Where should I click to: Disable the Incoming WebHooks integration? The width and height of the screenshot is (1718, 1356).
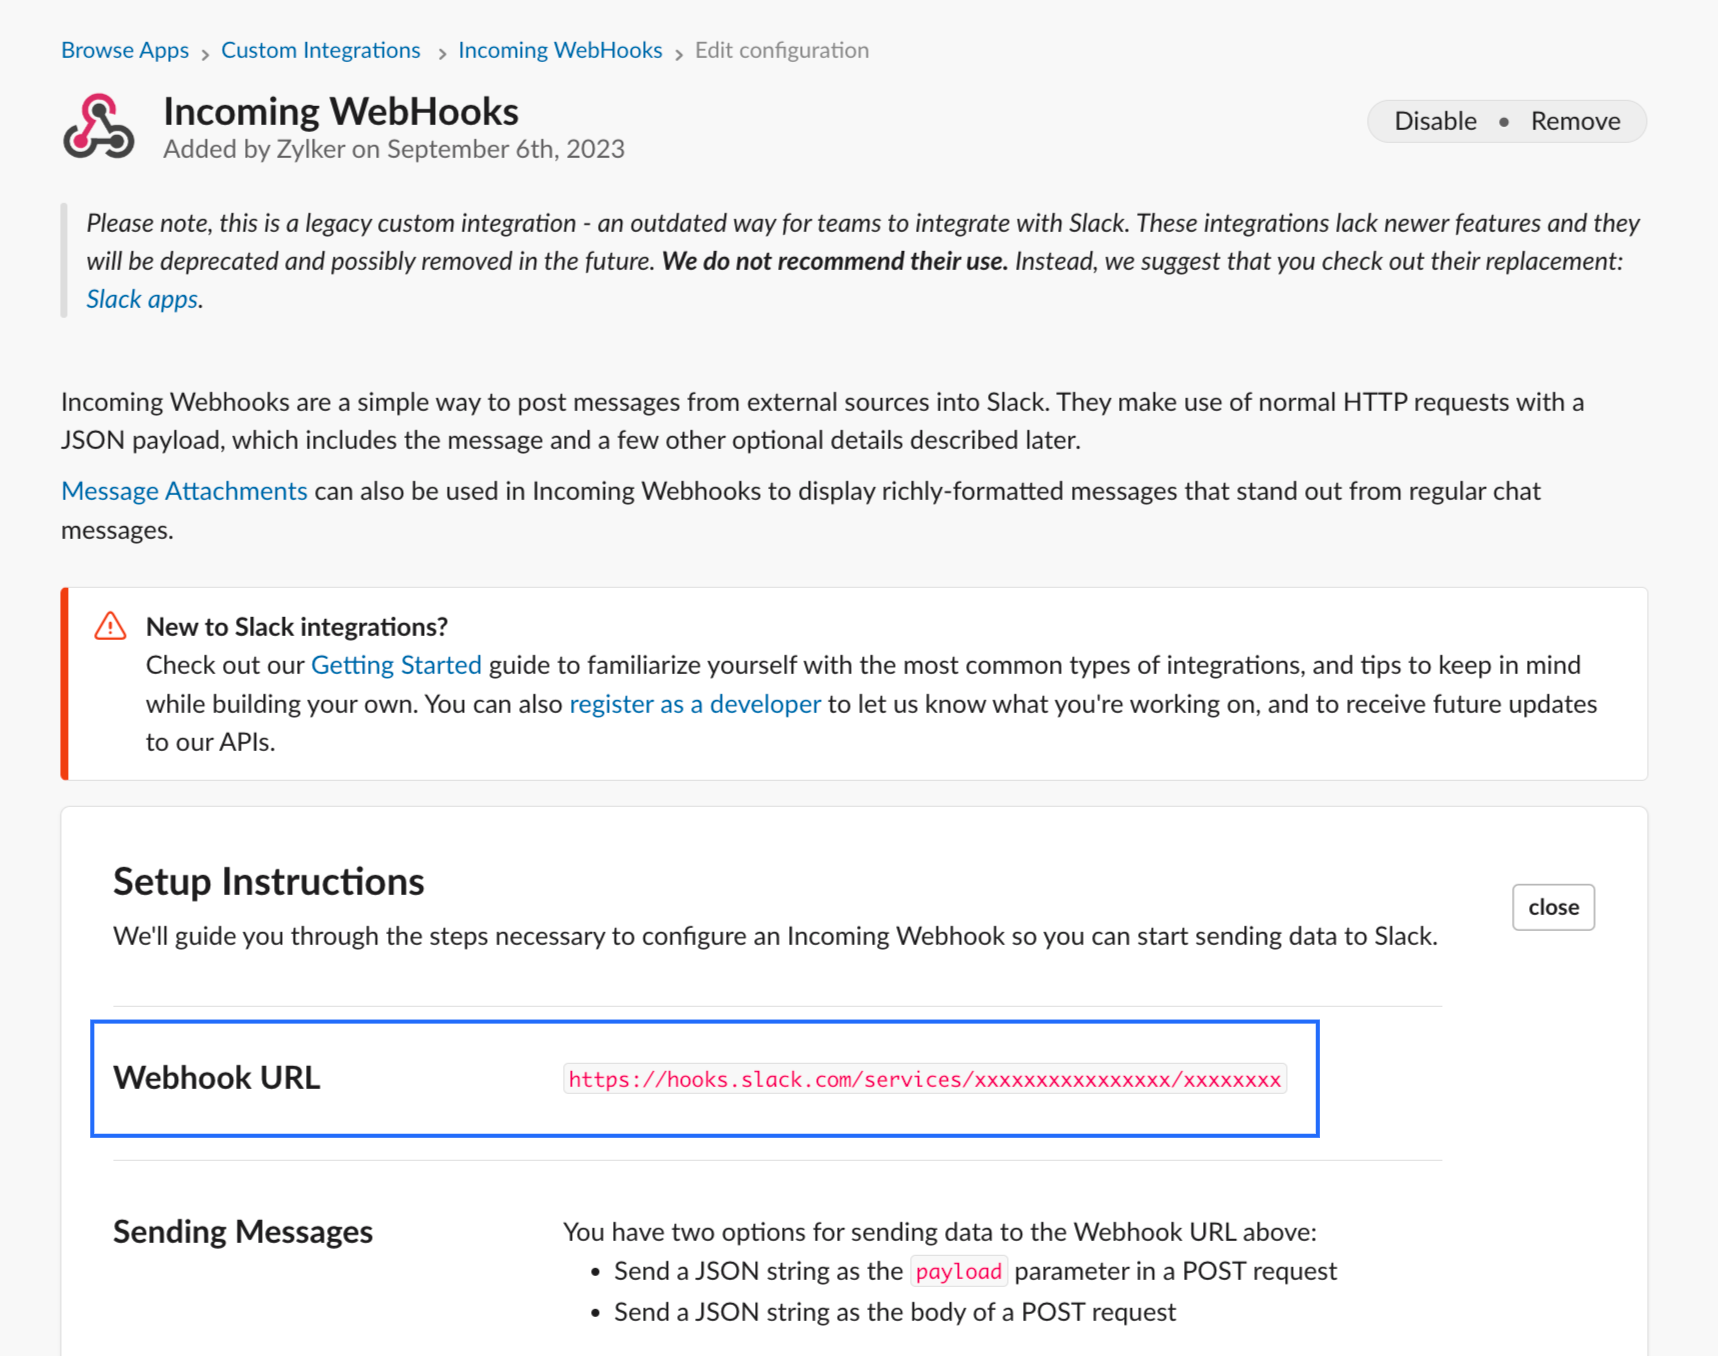(x=1435, y=120)
